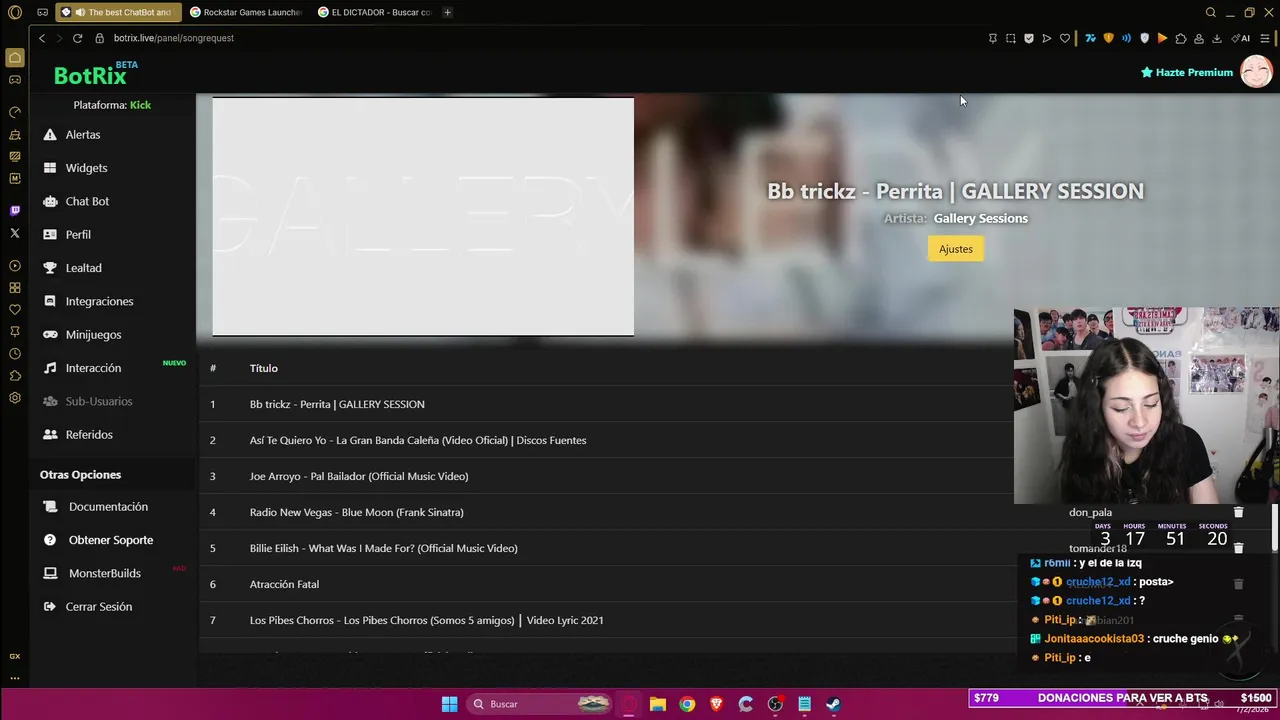Open Interacción section in sidebar
Screen dimensions: 1280x720
pyautogui.click(x=93, y=368)
